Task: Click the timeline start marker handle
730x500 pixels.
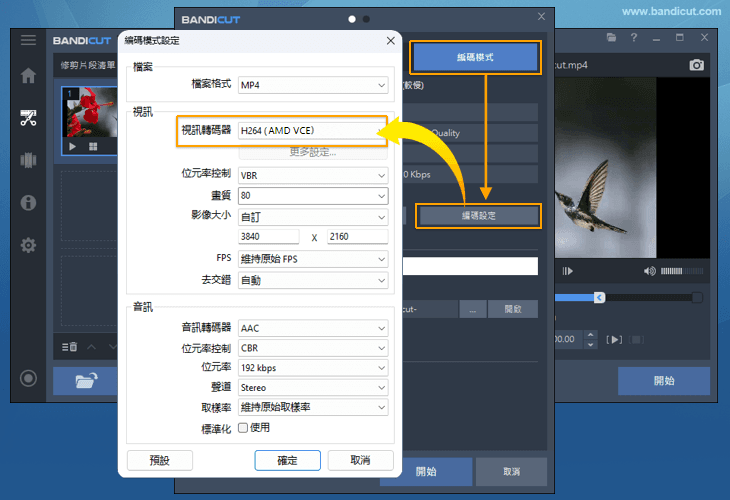Action: click(x=600, y=297)
